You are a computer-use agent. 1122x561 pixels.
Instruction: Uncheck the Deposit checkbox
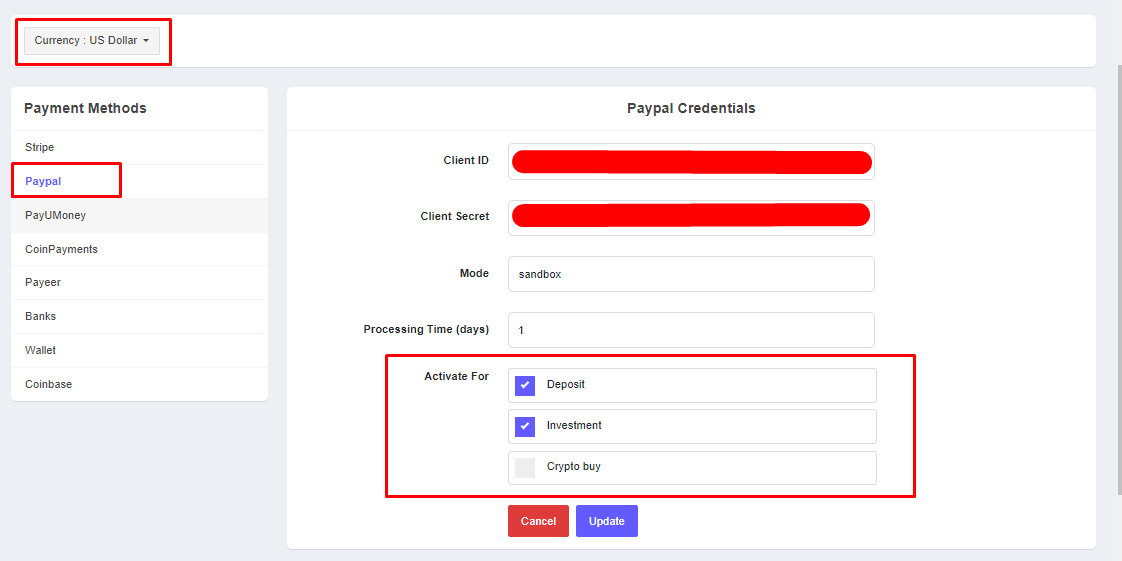525,385
